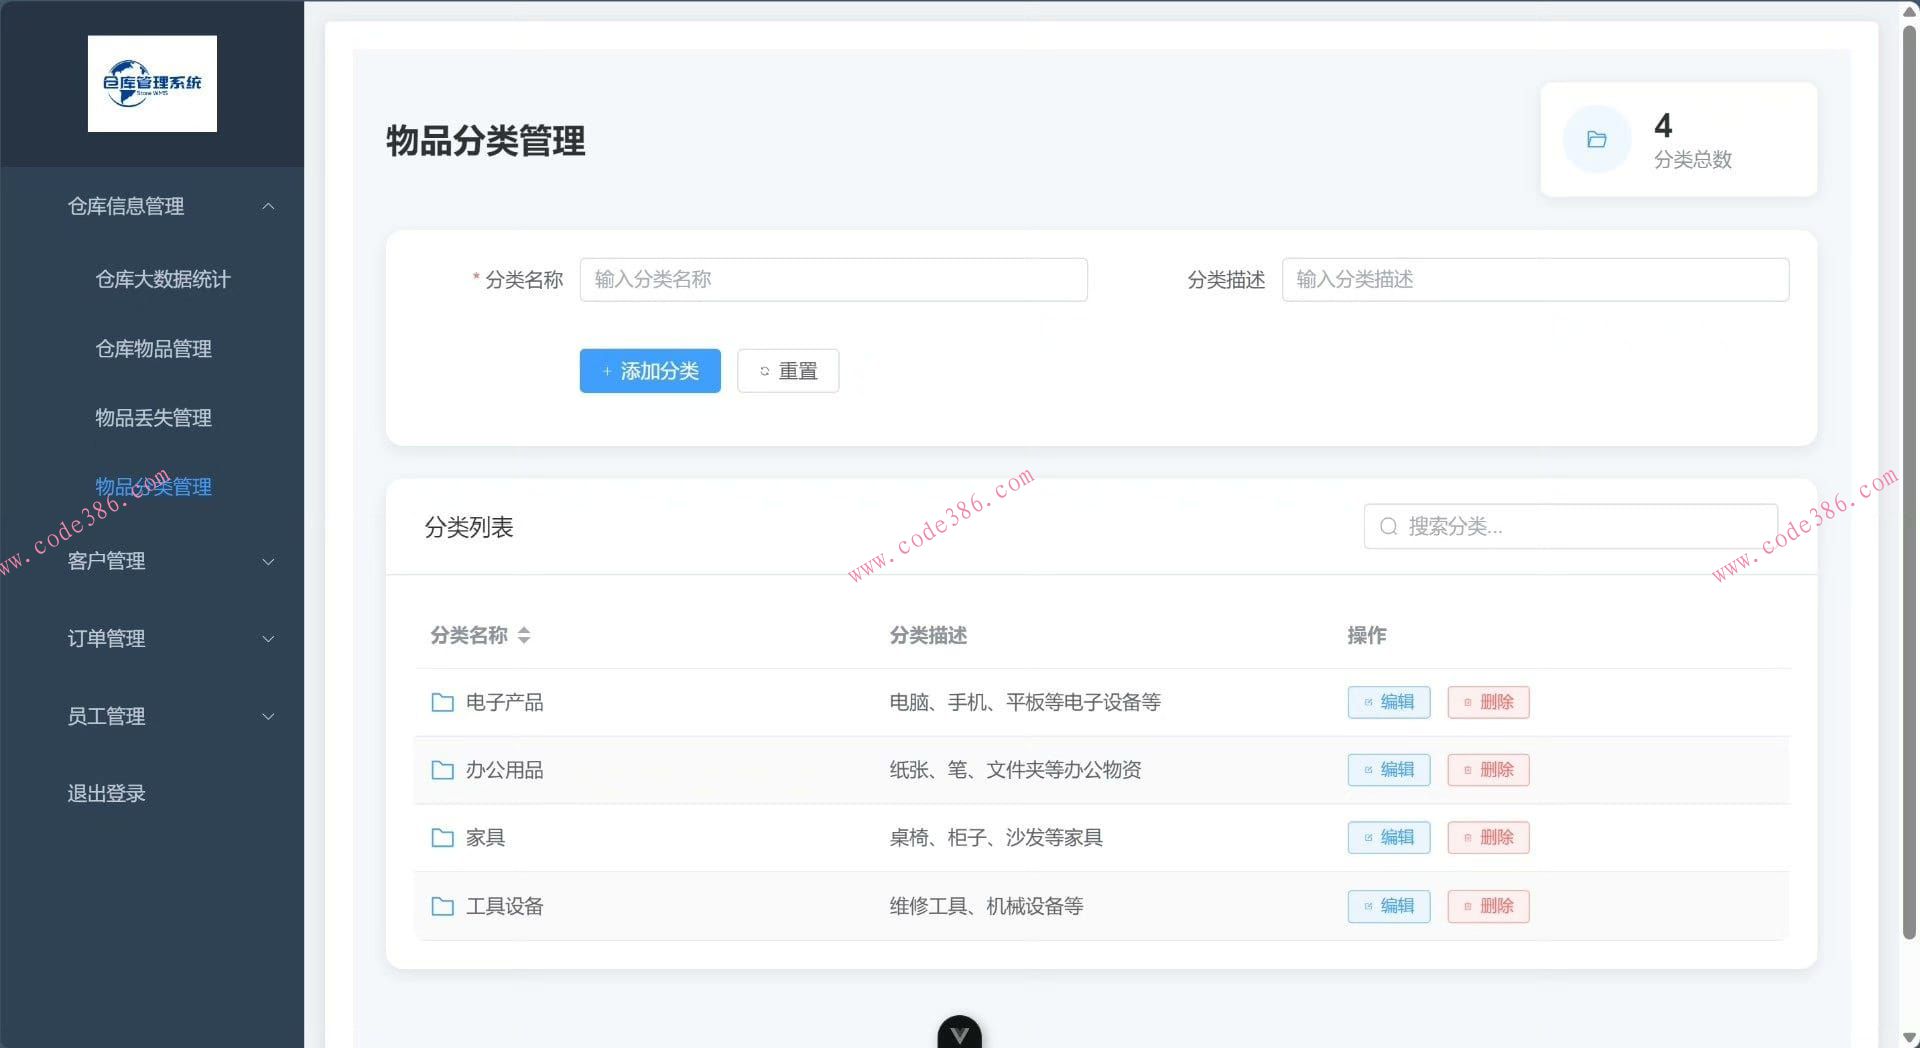This screenshot has height=1048, width=1920.
Task: Open 仓库大数据统计 from the sidebar
Action: pos(162,280)
